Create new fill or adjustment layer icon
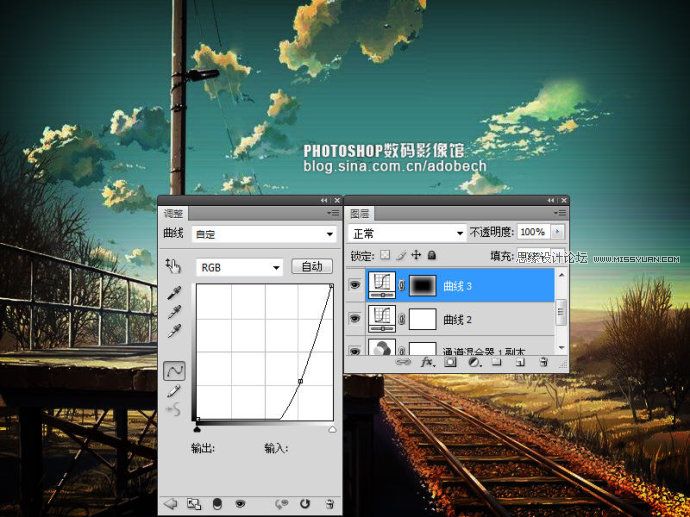 (x=474, y=363)
